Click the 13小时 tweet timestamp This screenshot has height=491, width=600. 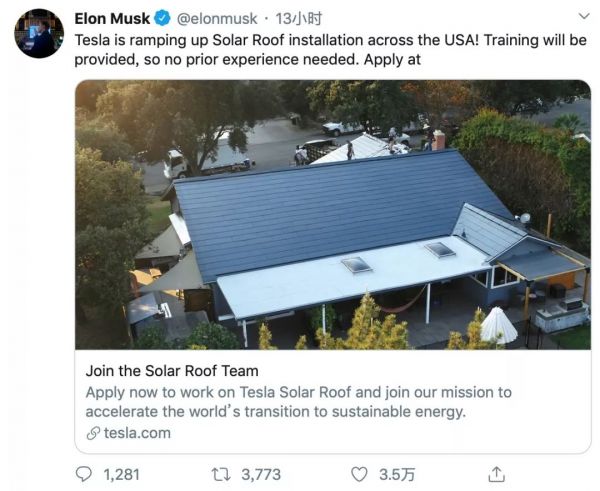pos(296,18)
